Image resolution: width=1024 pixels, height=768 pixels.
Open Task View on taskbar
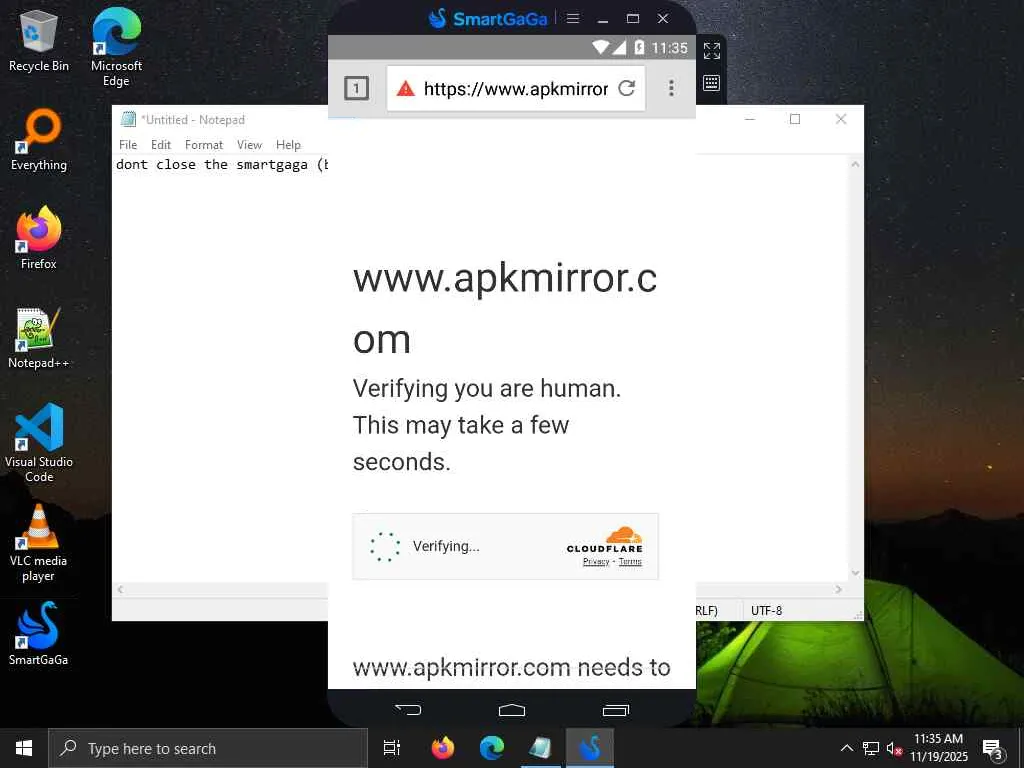tap(392, 748)
